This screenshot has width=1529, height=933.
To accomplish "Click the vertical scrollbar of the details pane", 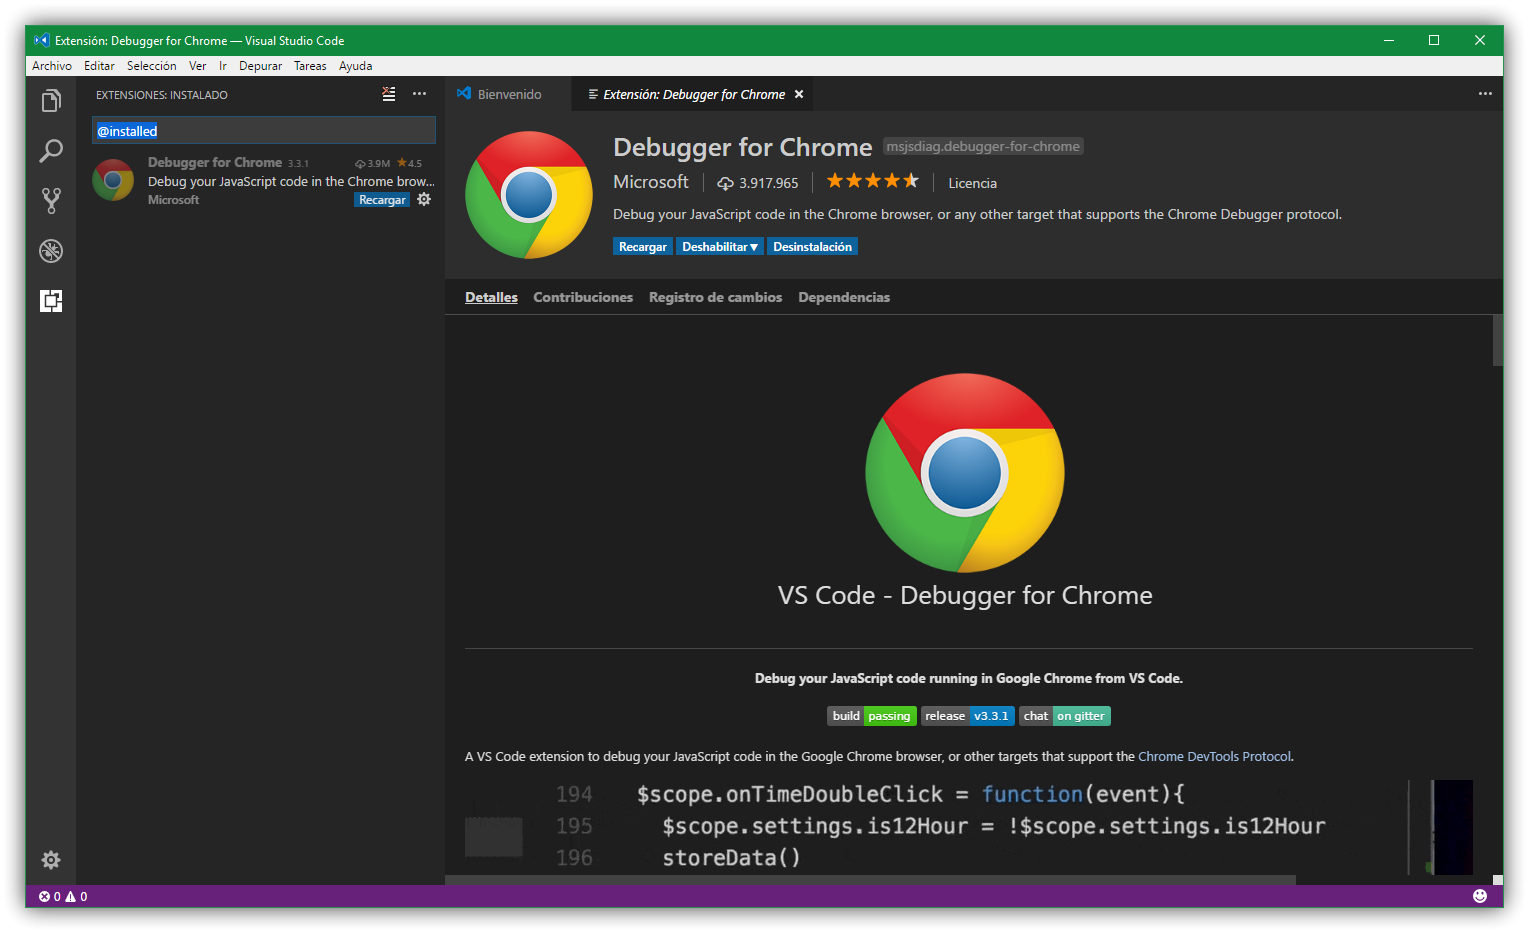I will [1497, 341].
